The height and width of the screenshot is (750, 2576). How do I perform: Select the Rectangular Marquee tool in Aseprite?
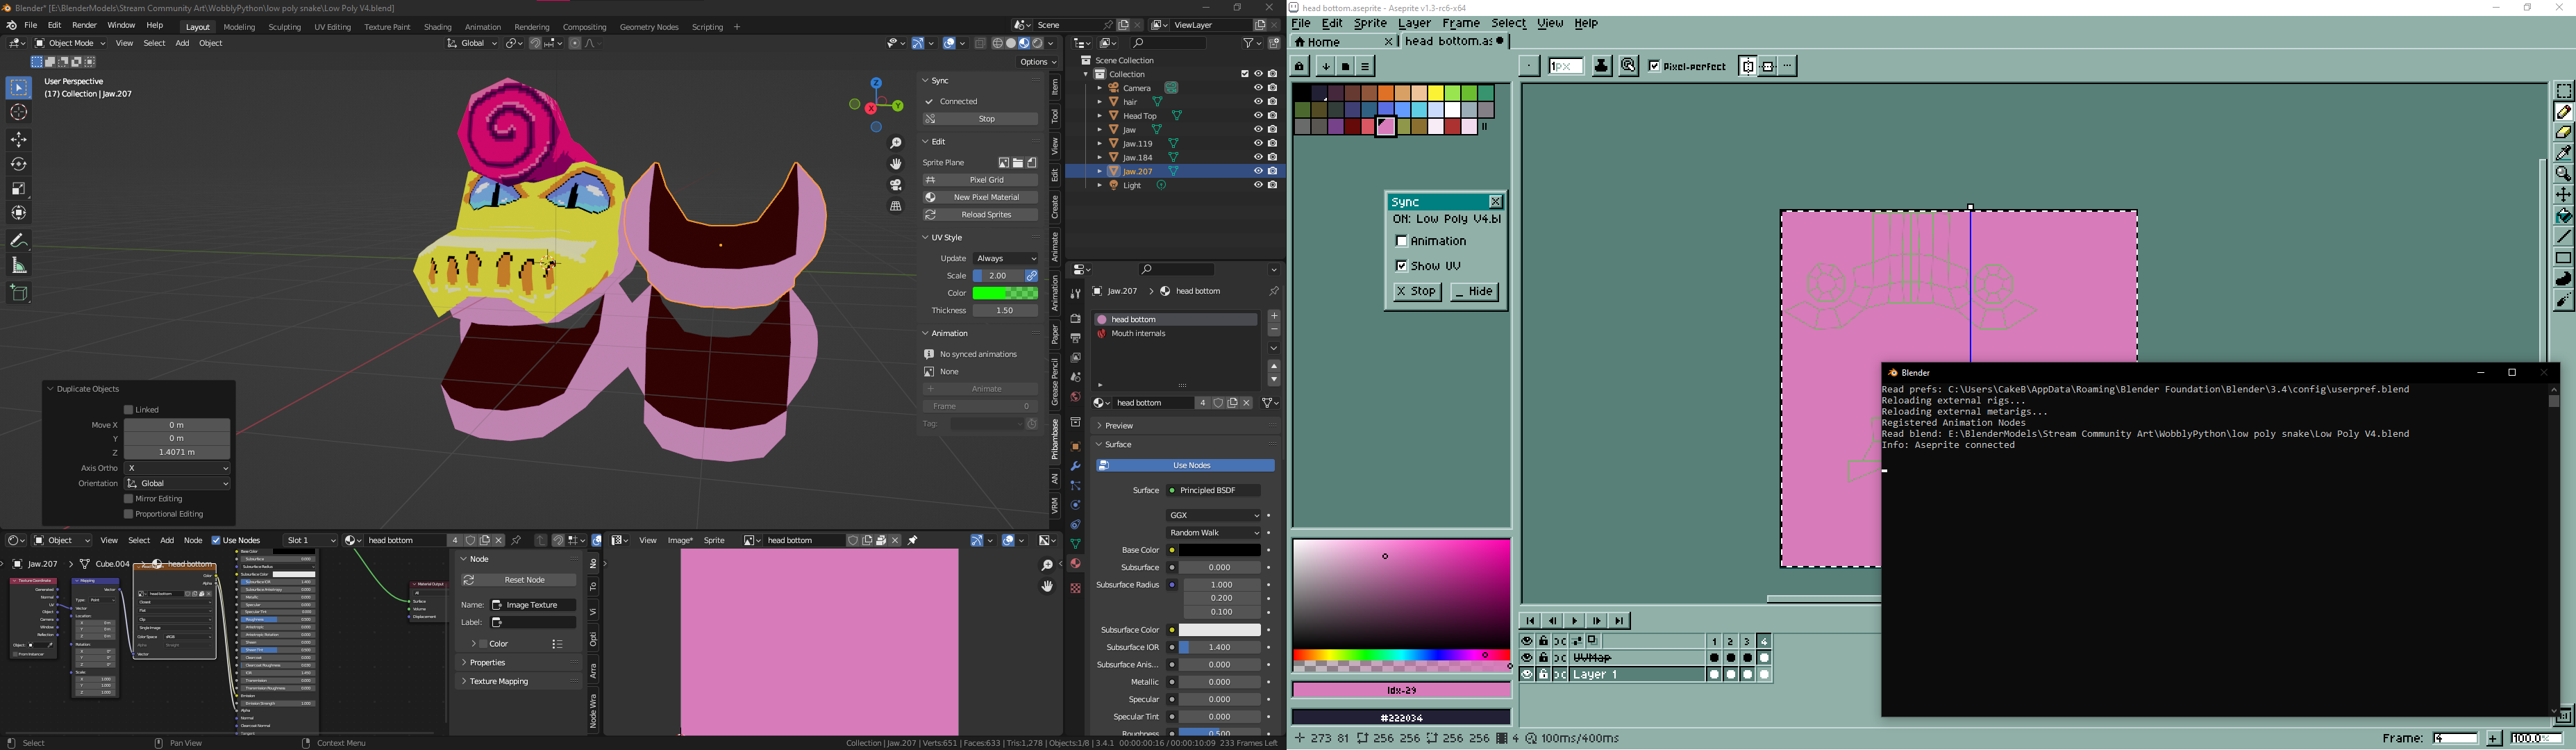[x=2563, y=91]
